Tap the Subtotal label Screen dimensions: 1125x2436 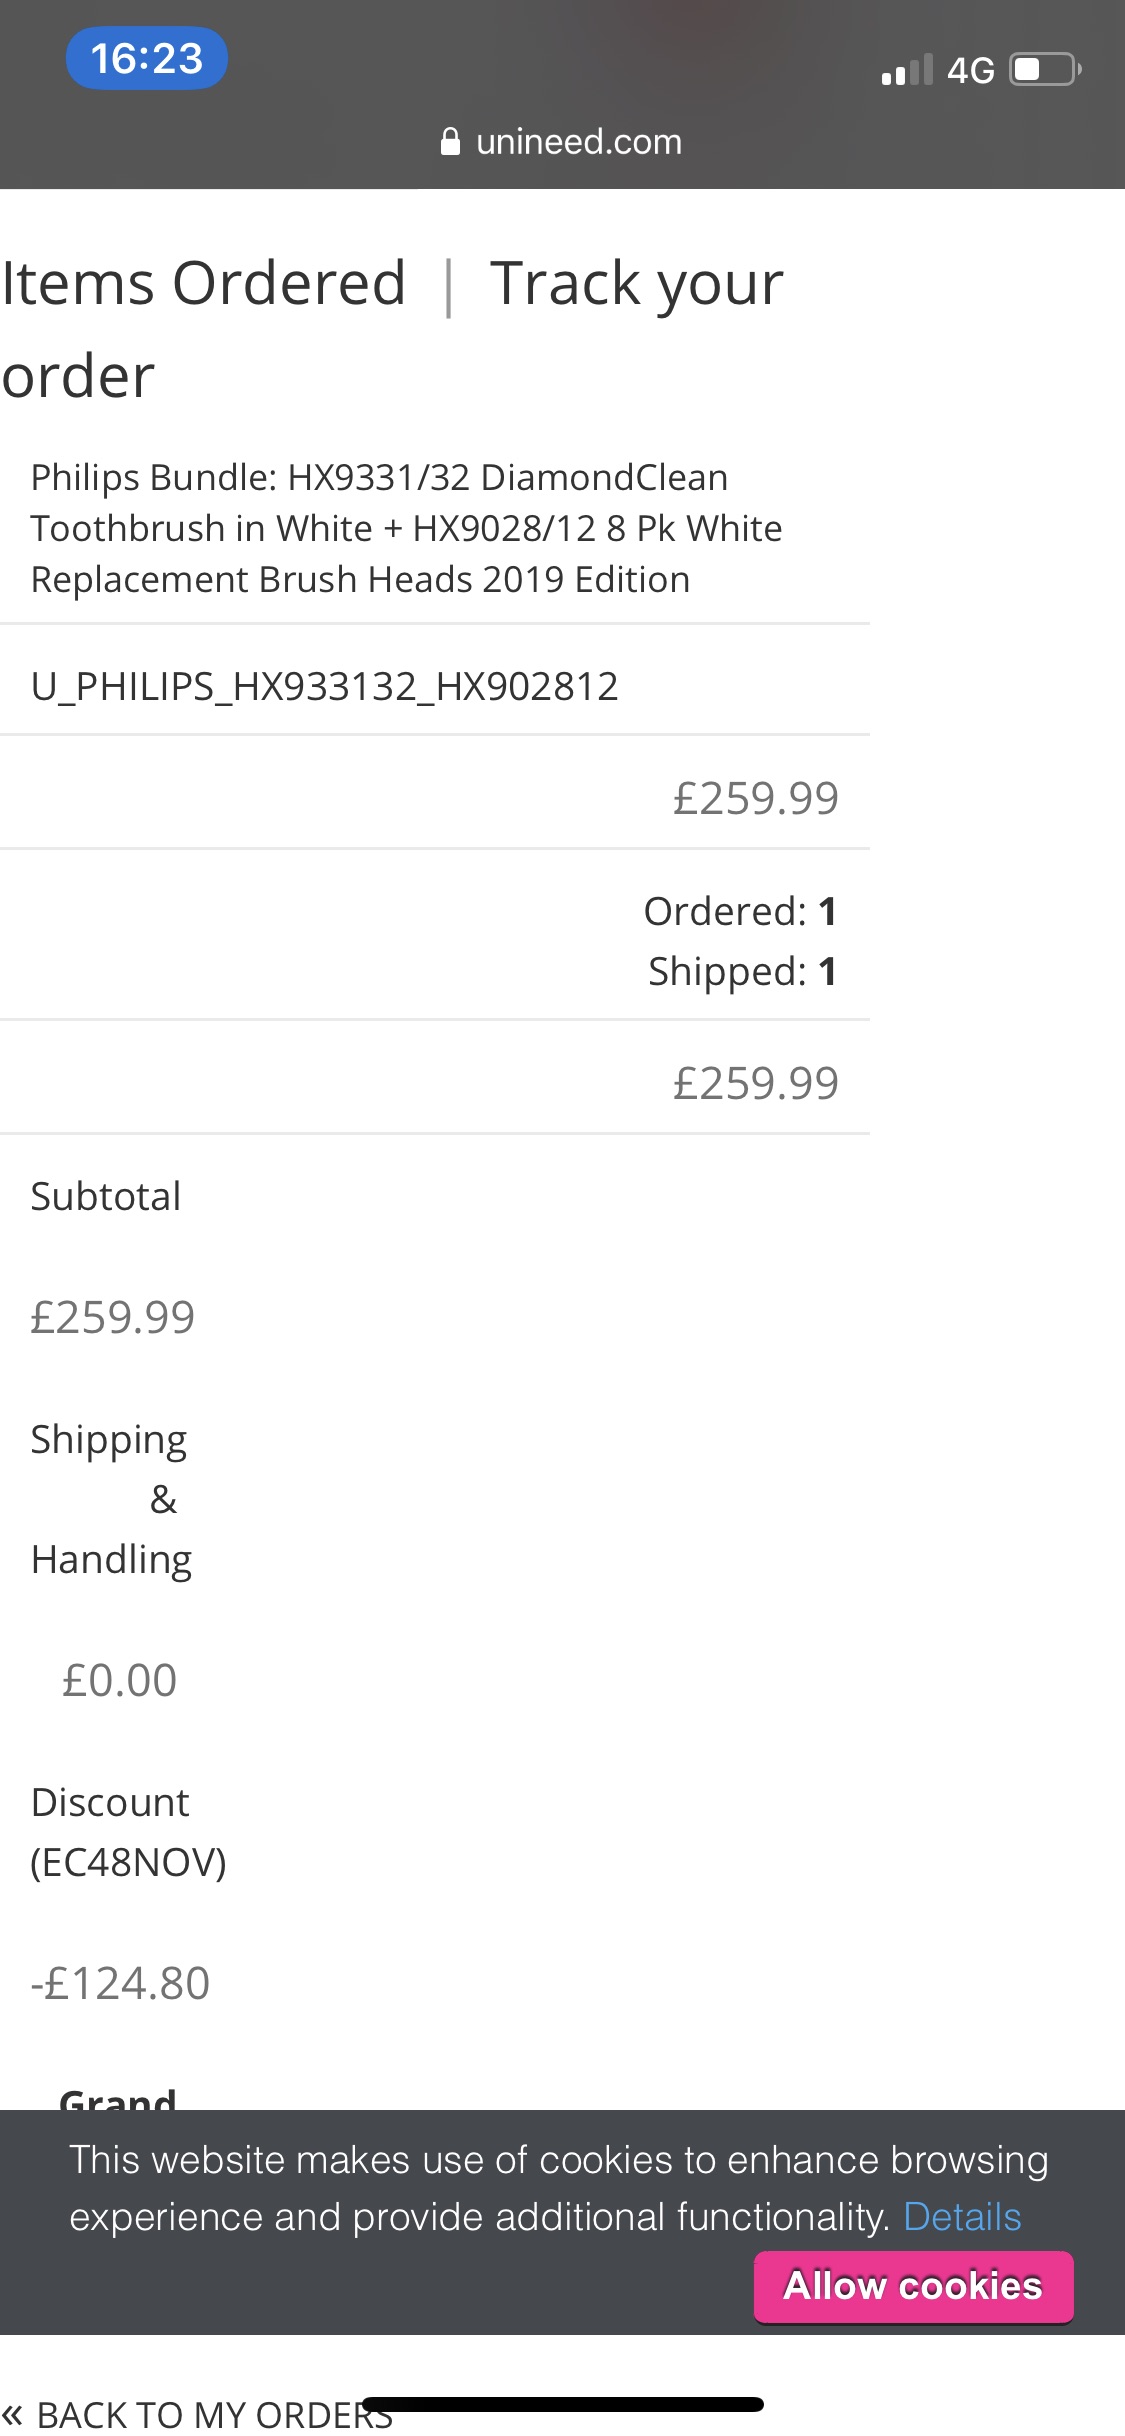tap(106, 1196)
